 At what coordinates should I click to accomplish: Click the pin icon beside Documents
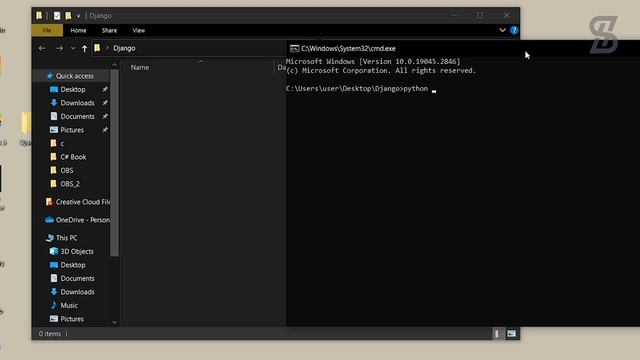click(105, 116)
